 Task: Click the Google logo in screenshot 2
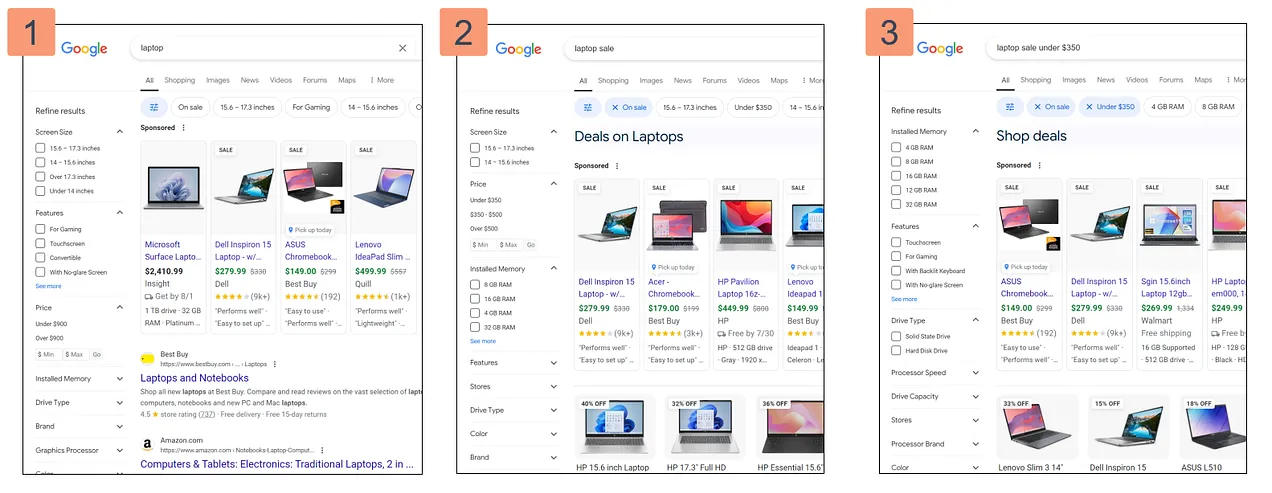point(518,49)
